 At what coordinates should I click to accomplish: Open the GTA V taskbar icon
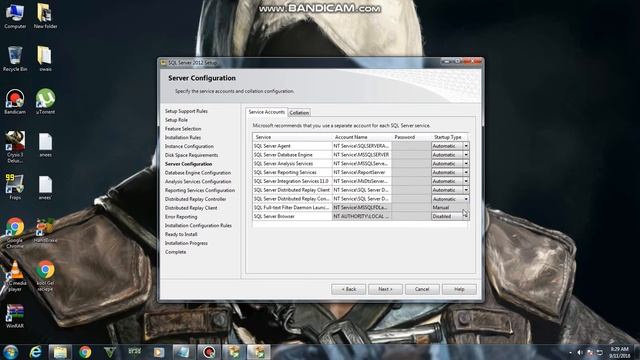point(110,352)
